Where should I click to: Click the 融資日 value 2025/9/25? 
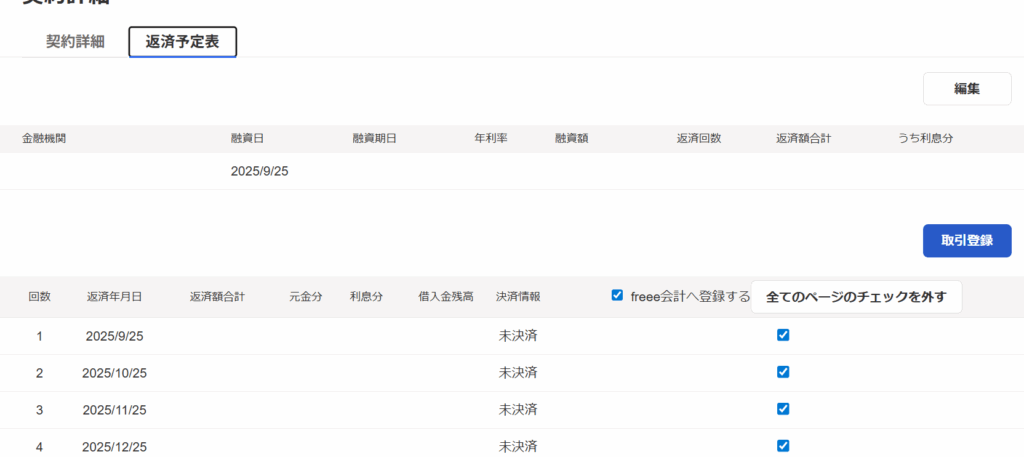point(260,172)
